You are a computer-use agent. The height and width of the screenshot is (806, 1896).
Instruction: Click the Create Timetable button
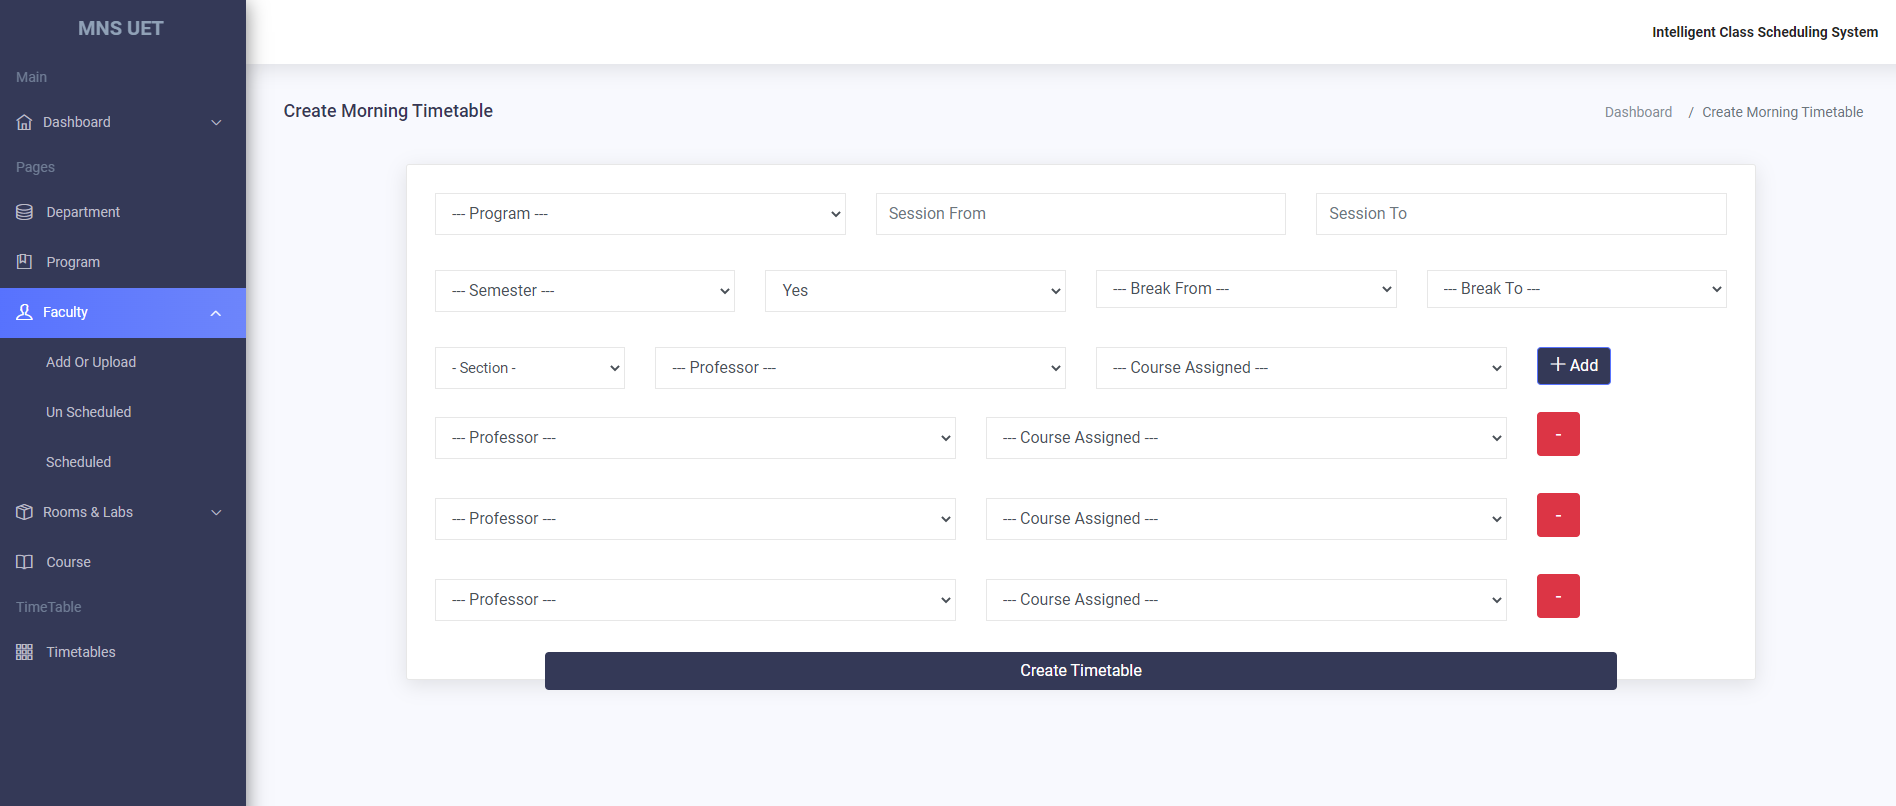(x=1080, y=671)
